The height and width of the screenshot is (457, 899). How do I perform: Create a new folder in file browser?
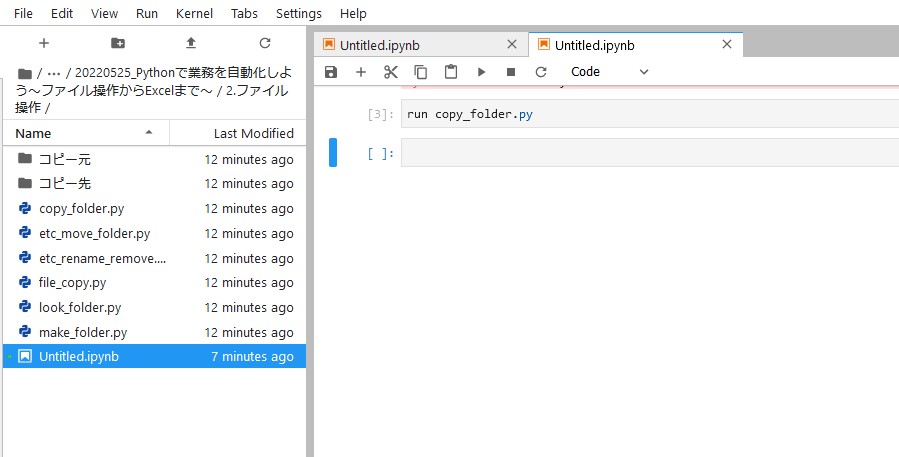tap(118, 43)
